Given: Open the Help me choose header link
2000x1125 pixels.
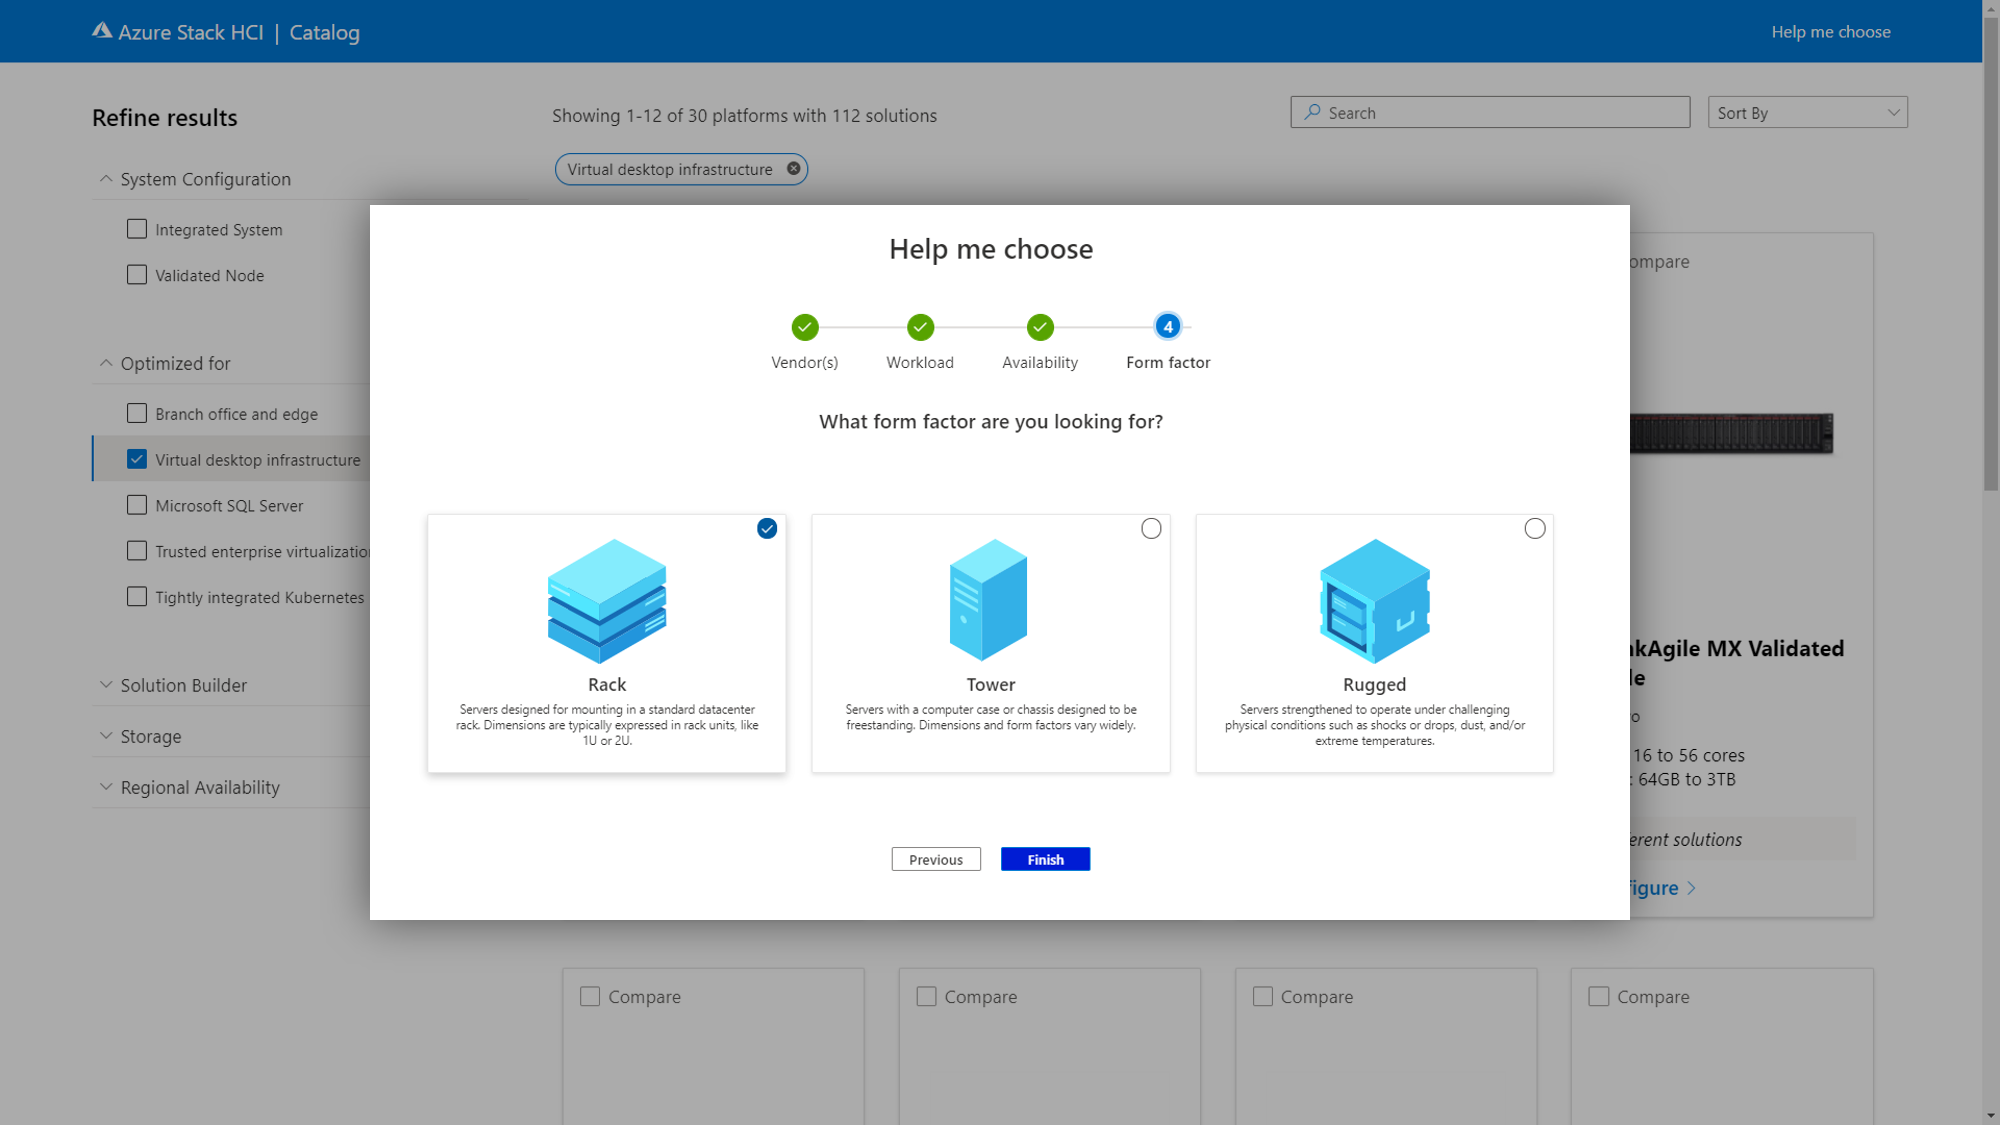Looking at the screenshot, I should [1830, 32].
